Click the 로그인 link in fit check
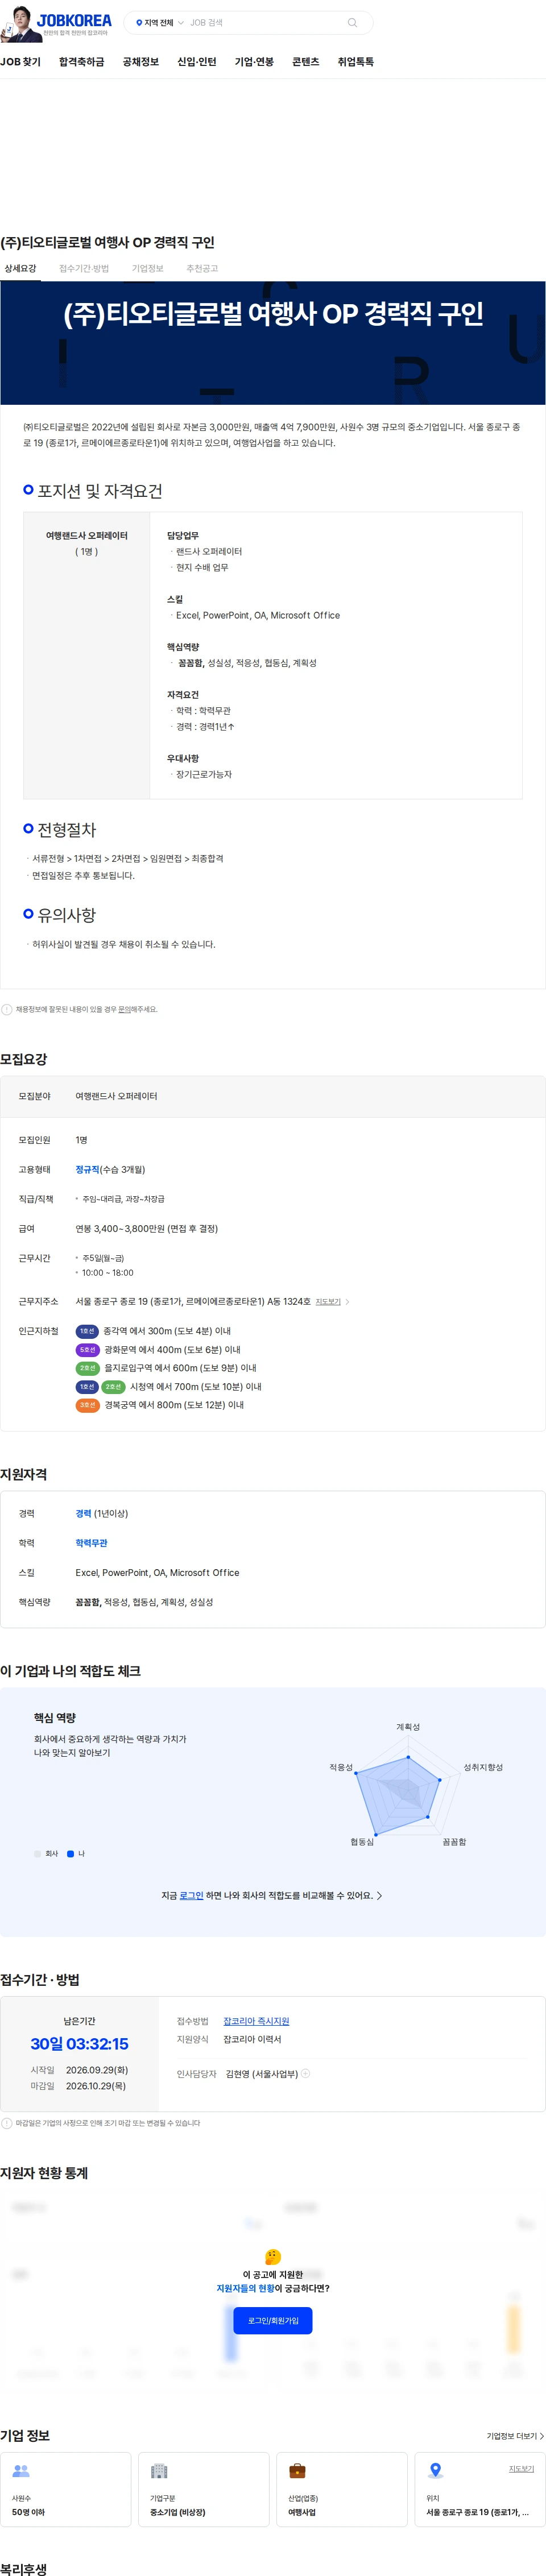The height and width of the screenshot is (2576, 546). pos(191,1895)
